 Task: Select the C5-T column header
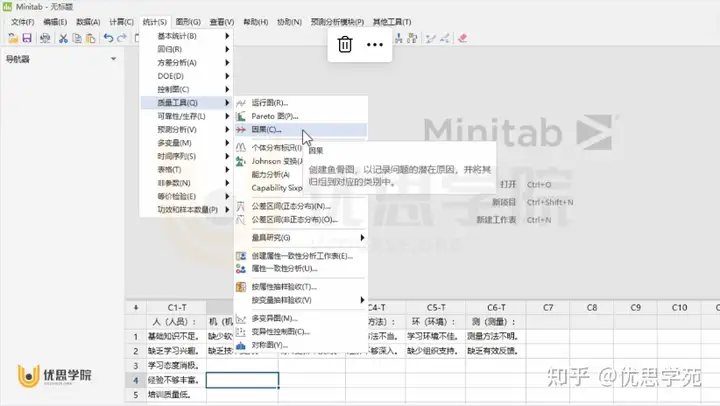(436, 308)
